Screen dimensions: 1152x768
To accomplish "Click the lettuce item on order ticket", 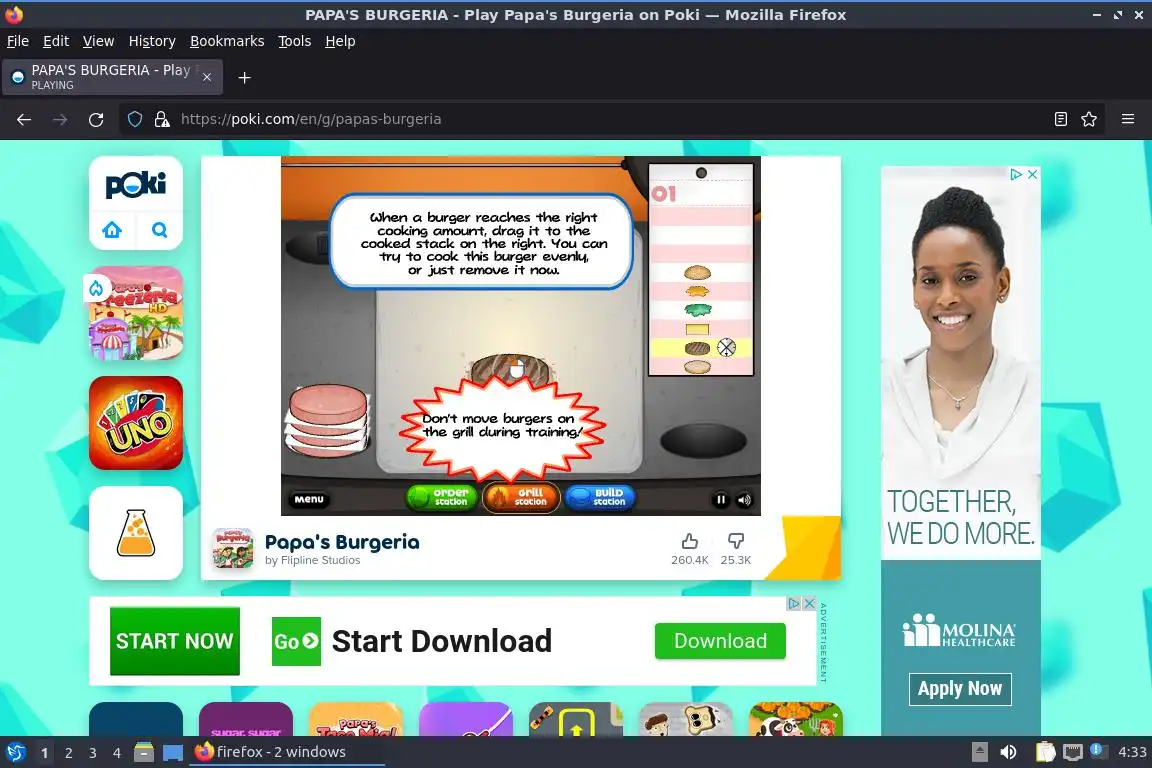I will point(697,309).
